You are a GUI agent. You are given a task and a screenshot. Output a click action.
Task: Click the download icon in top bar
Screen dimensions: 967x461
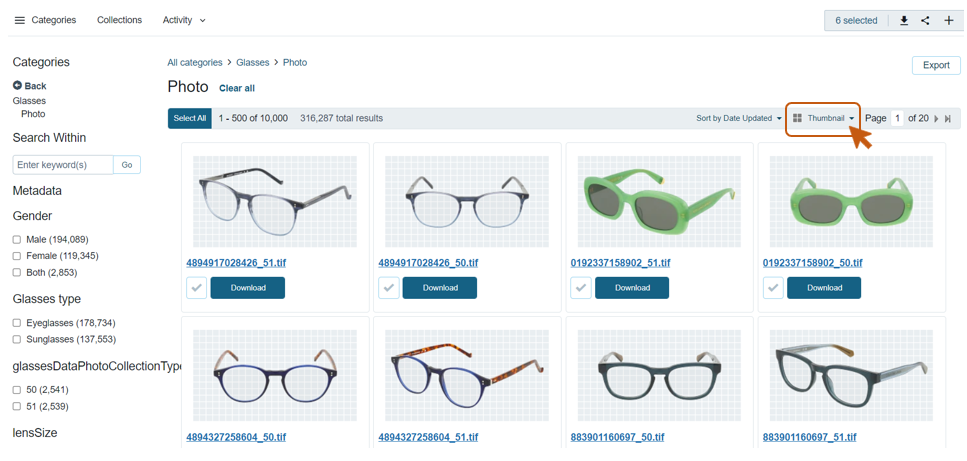click(x=904, y=20)
